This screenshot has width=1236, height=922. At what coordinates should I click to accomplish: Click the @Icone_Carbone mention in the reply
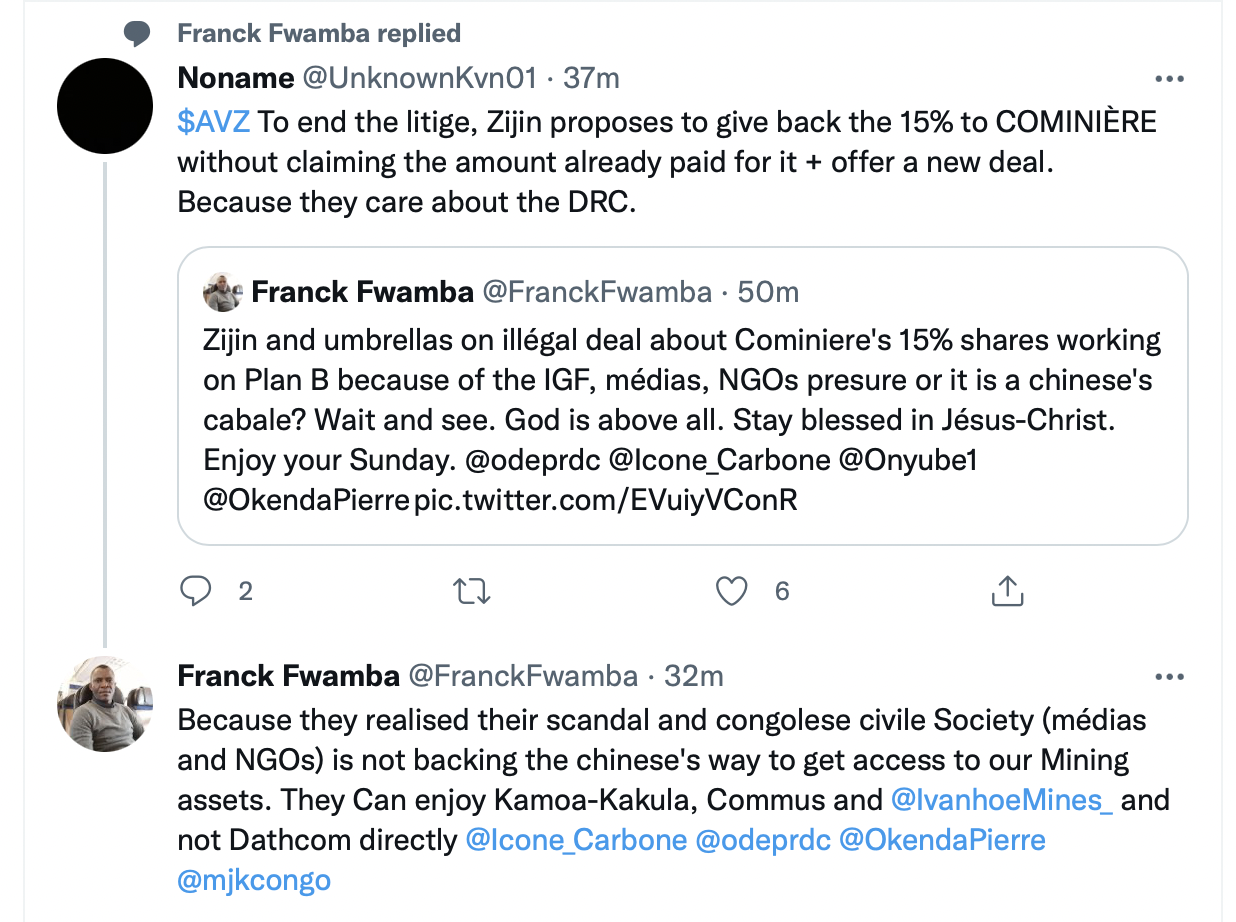pyautogui.click(x=576, y=840)
